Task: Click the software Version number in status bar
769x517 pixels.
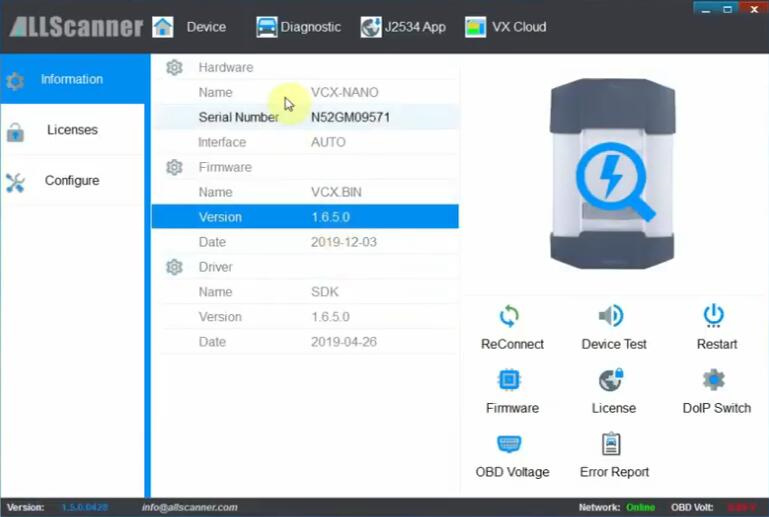Action: (x=85, y=507)
